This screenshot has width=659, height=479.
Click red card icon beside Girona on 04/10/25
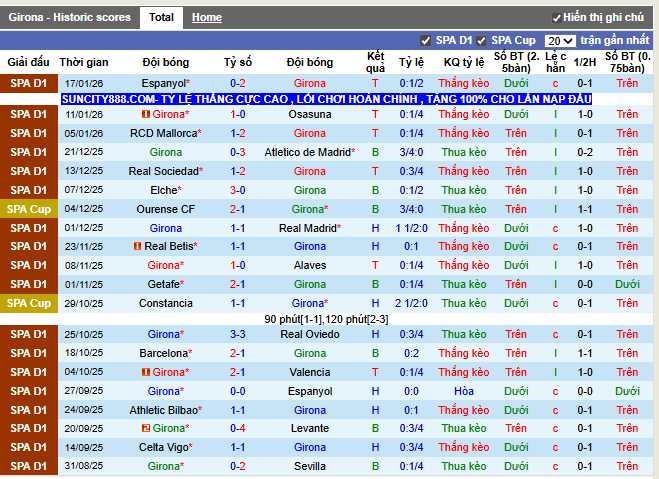tap(146, 372)
